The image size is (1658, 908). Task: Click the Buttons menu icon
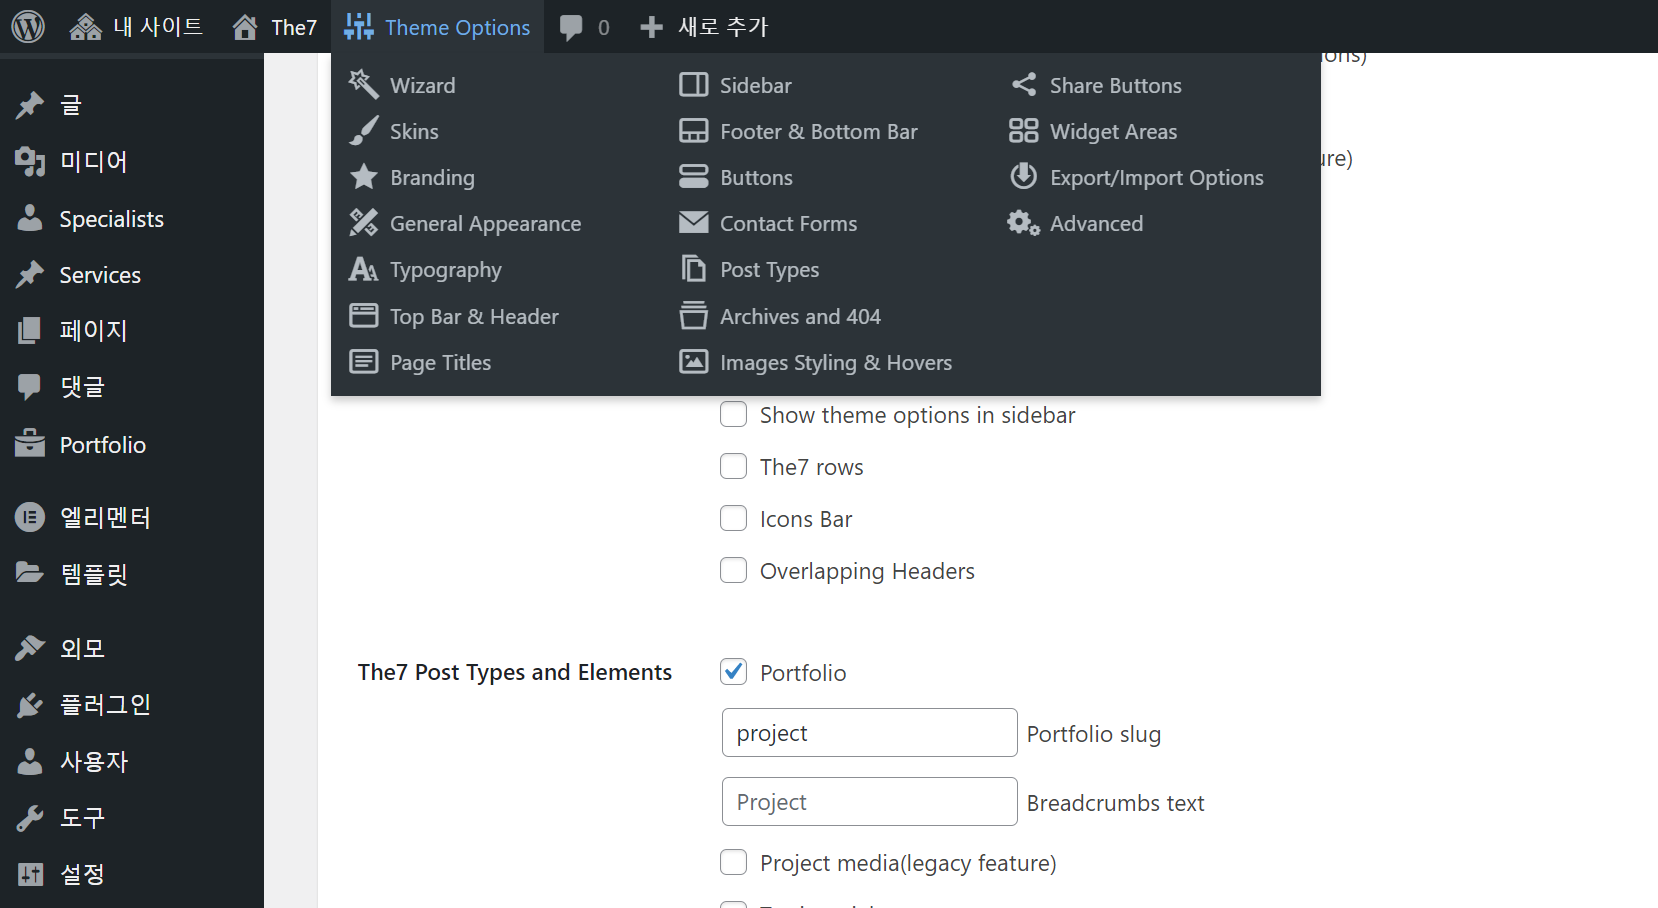click(693, 177)
